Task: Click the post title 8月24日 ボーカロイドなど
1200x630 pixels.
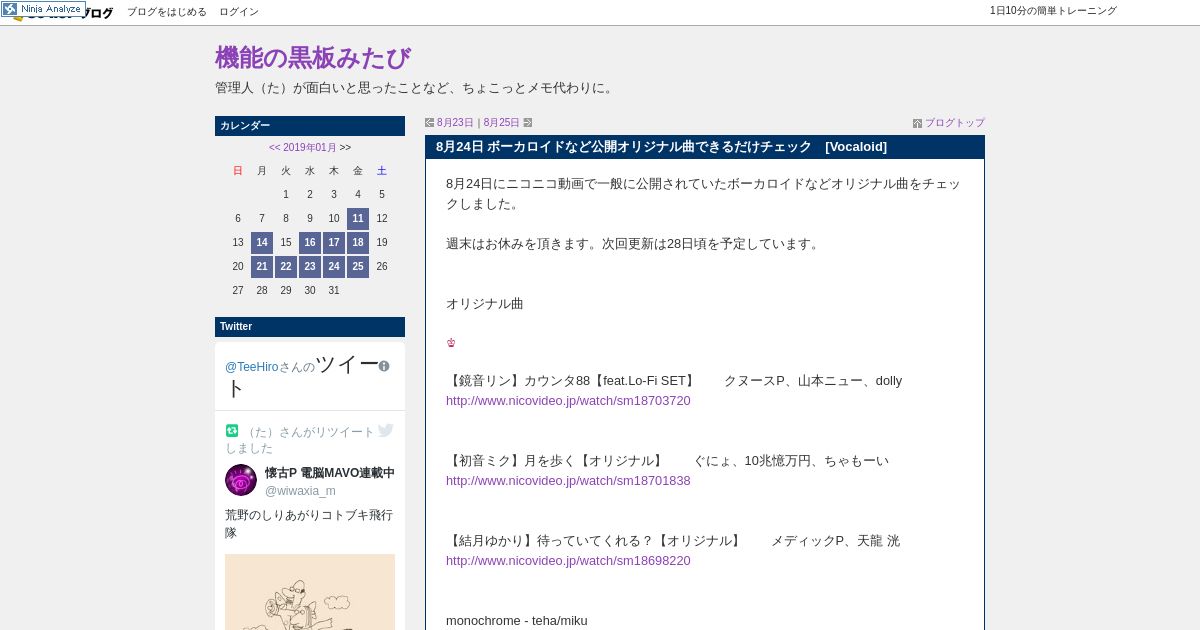Action: [x=661, y=147]
